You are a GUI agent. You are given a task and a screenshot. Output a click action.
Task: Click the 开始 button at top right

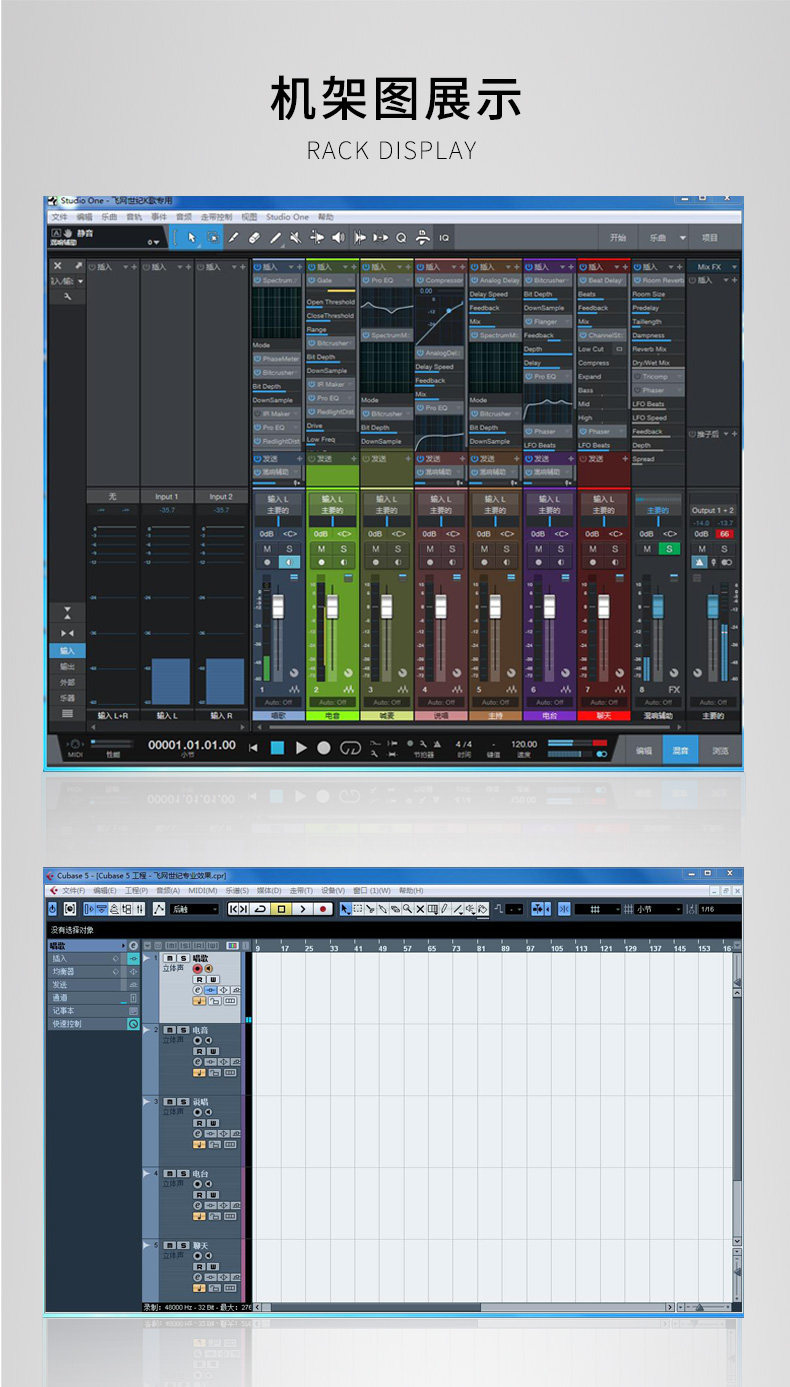click(x=617, y=238)
